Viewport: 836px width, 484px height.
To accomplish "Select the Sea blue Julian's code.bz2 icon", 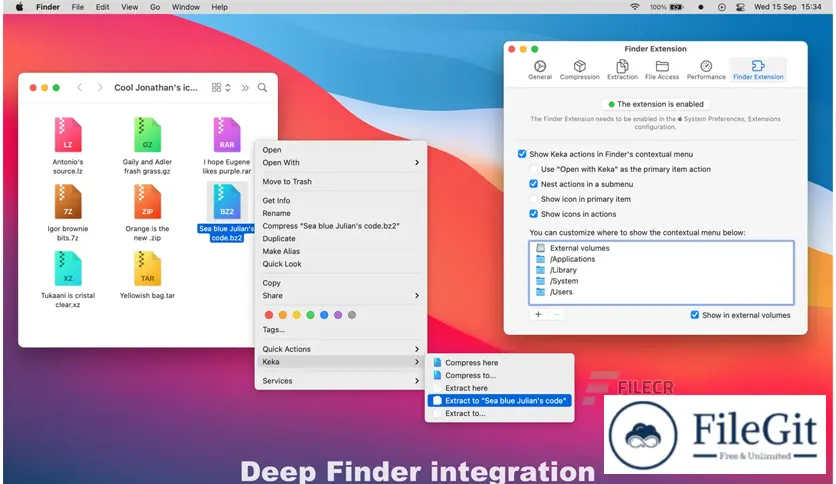I will [x=227, y=201].
